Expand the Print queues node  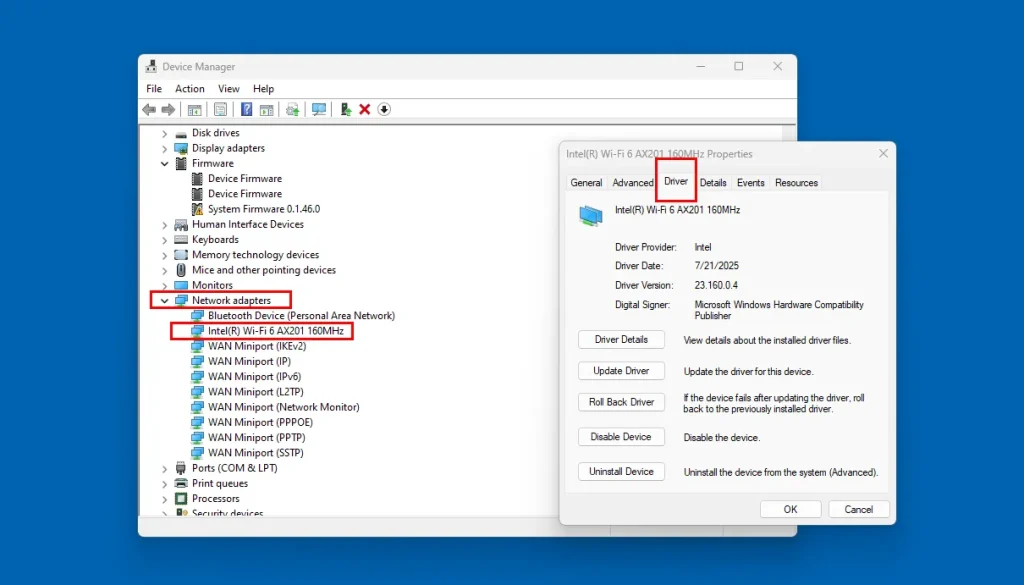tap(165, 484)
